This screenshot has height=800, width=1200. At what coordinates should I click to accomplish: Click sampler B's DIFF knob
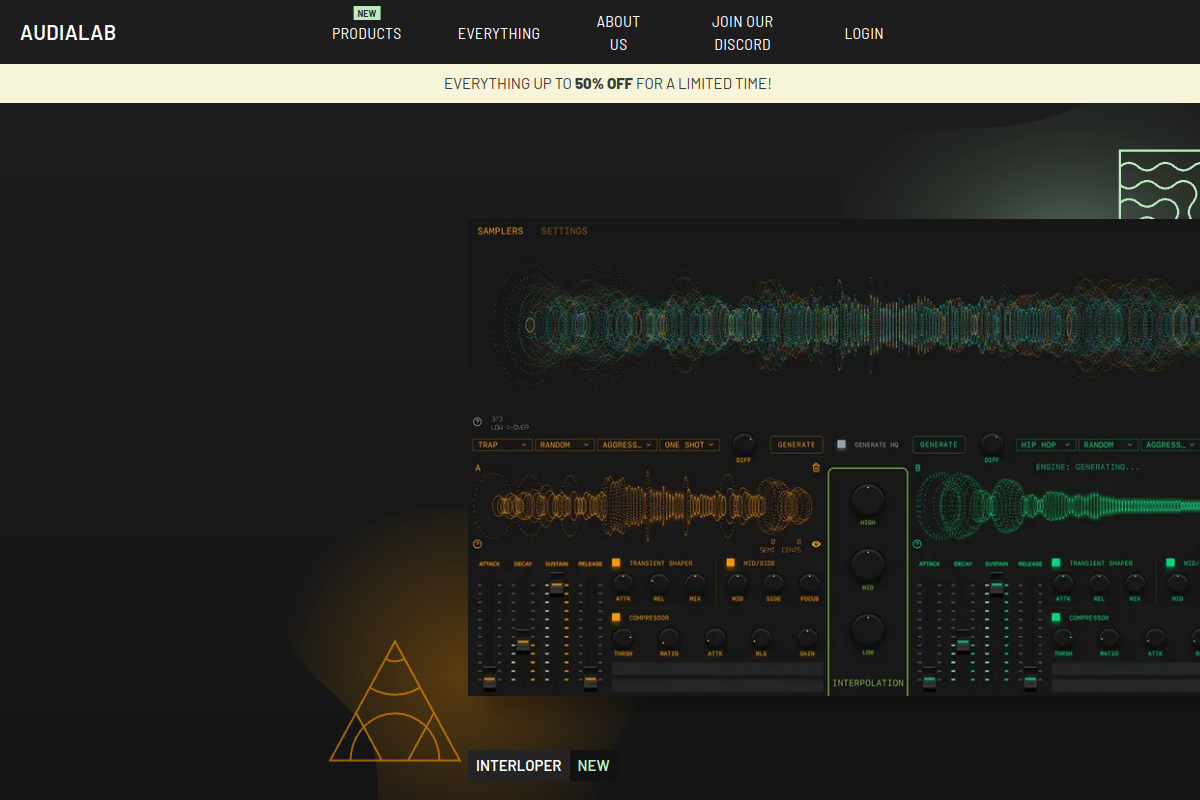pyautogui.click(x=991, y=442)
